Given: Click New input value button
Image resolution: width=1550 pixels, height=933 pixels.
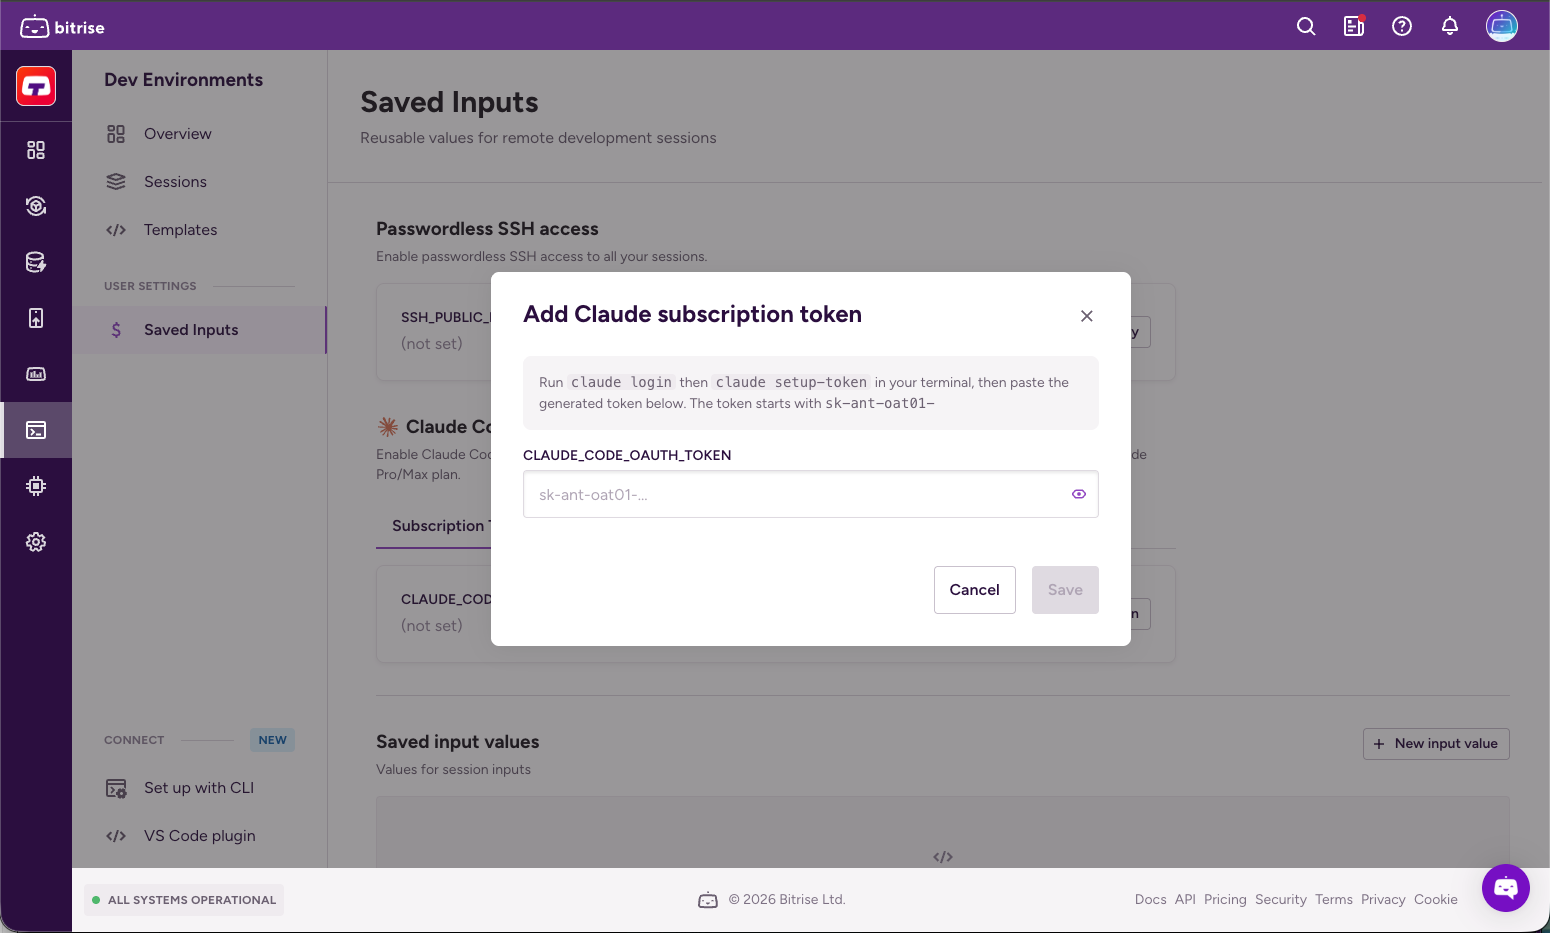Looking at the screenshot, I should (1436, 744).
